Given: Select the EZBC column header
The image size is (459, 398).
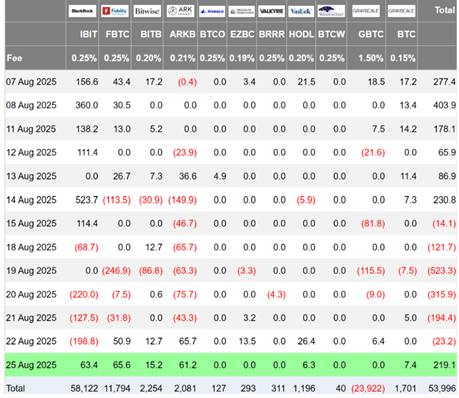Looking at the screenshot, I should [242, 34].
